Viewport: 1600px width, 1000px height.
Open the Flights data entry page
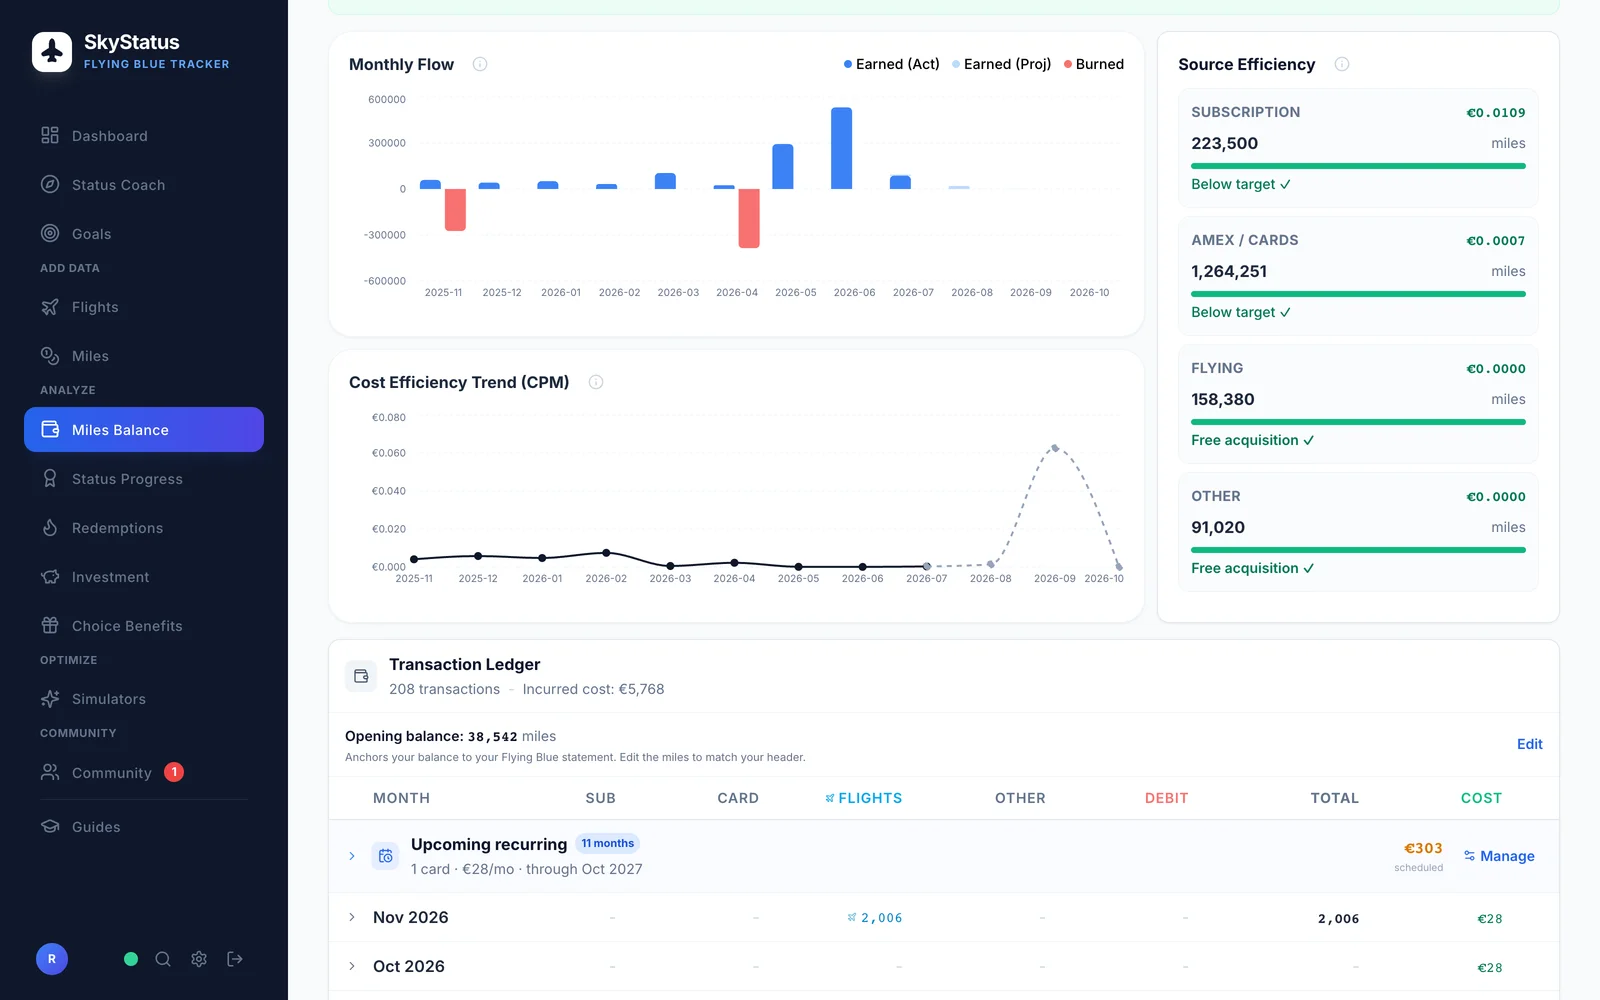pos(144,307)
